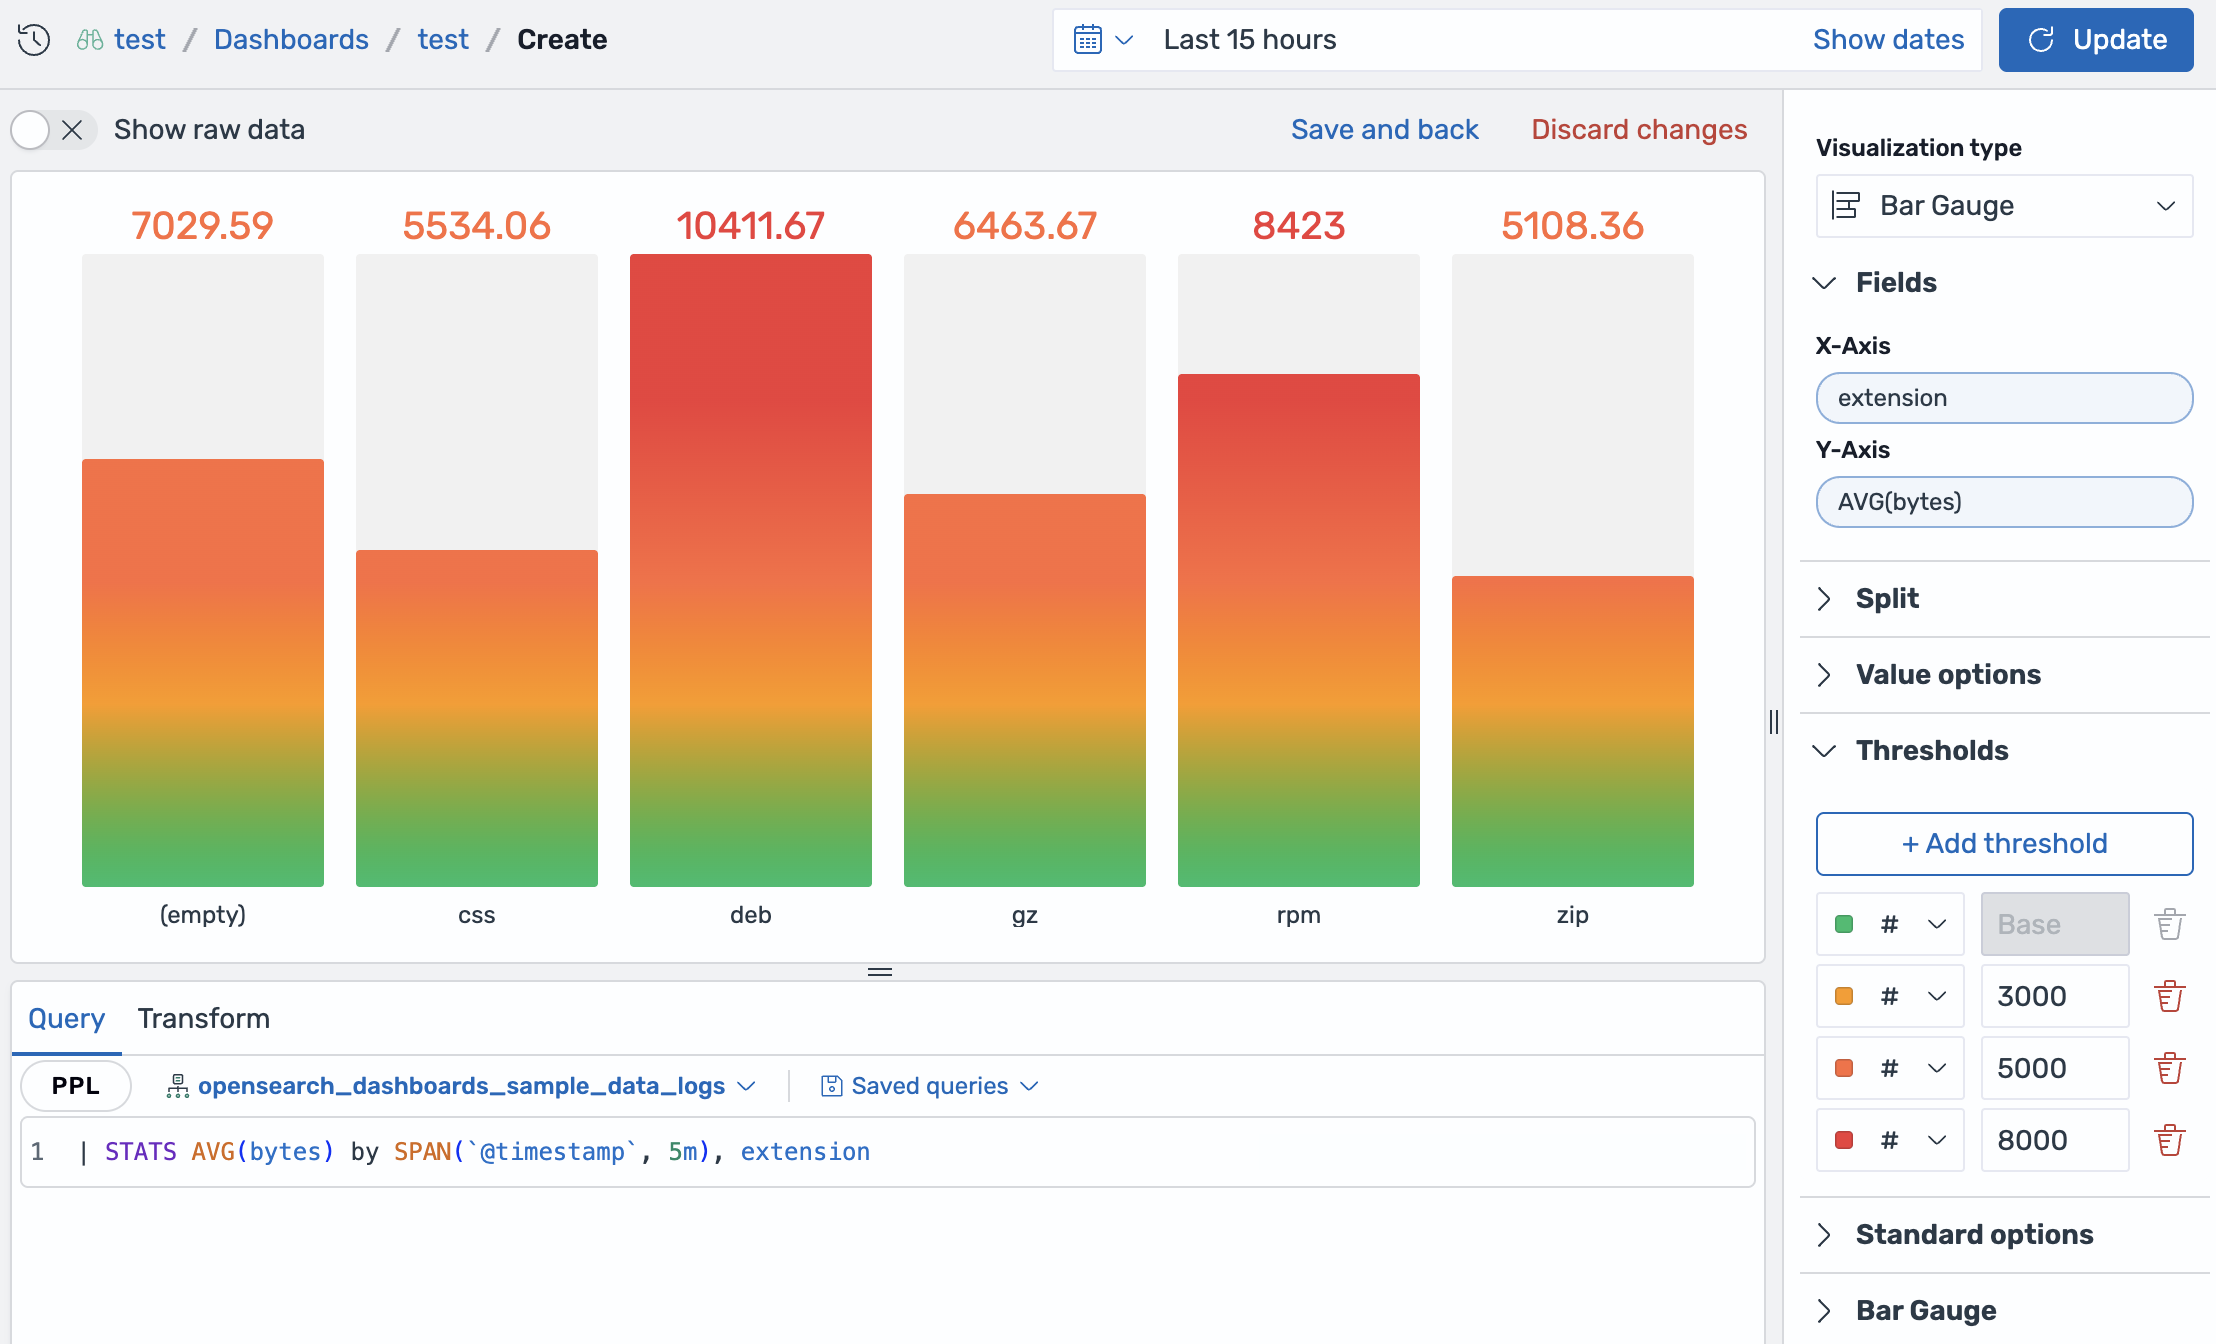Open the Visualization type dropdown

click(2004, 206)
